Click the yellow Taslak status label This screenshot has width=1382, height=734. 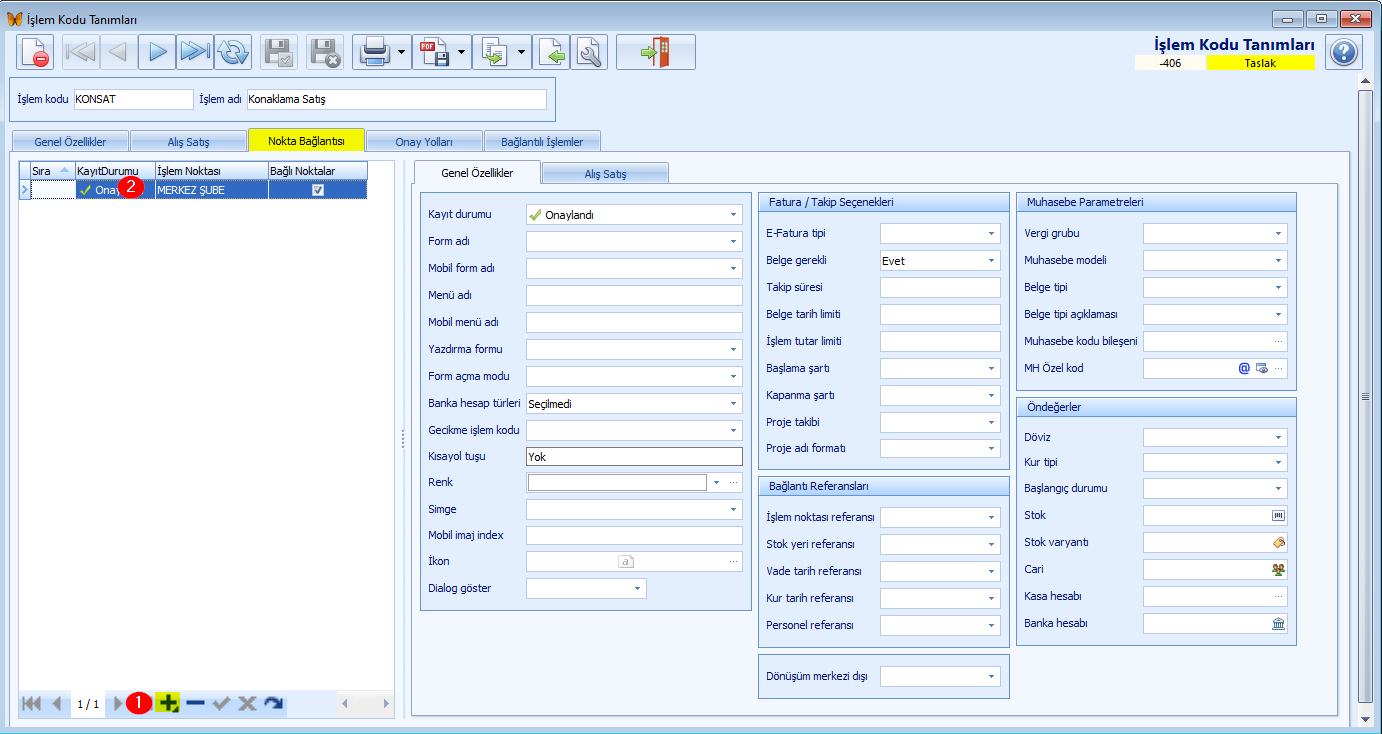pos(1260,63)
